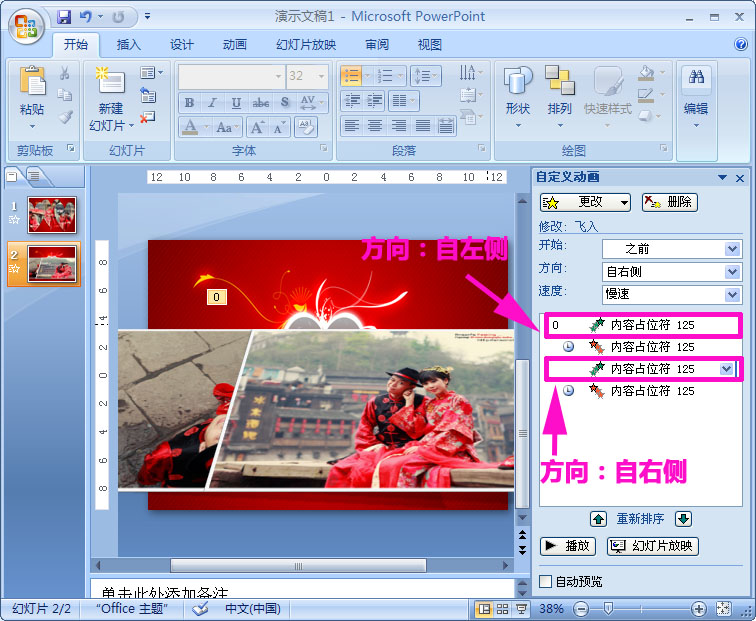
Task: Open the Start (开始) timing dropdown
Action: (732, 249)
